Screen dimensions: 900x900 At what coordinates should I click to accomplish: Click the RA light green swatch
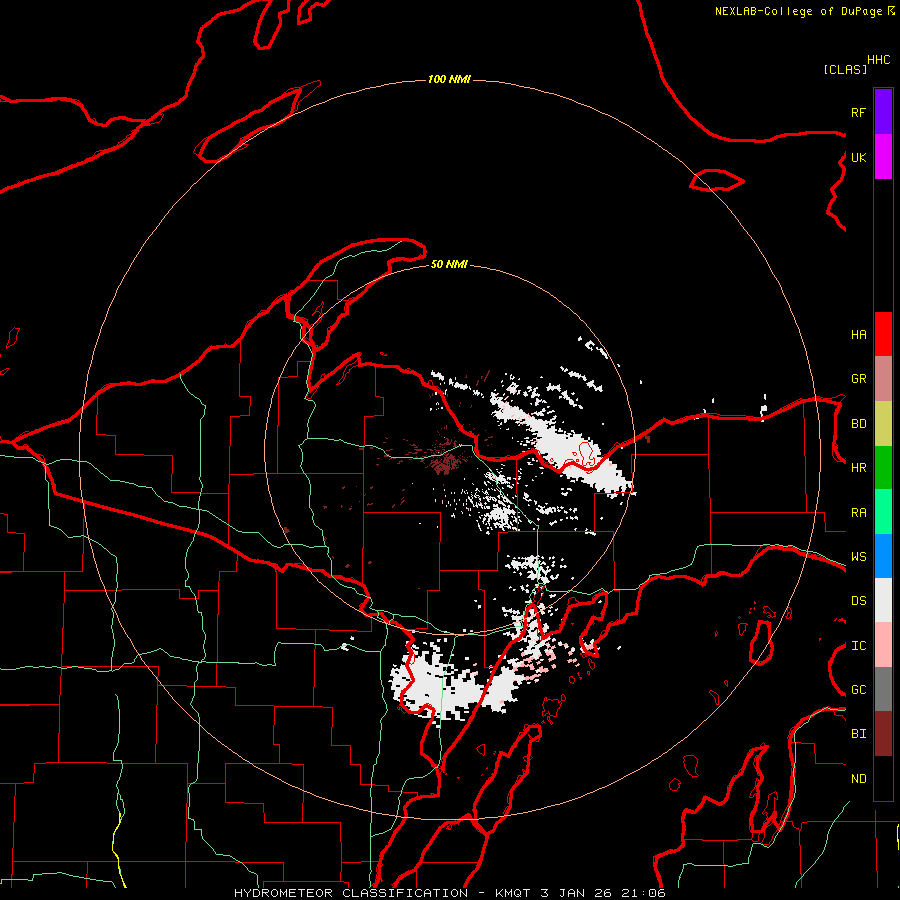point(883,512)
